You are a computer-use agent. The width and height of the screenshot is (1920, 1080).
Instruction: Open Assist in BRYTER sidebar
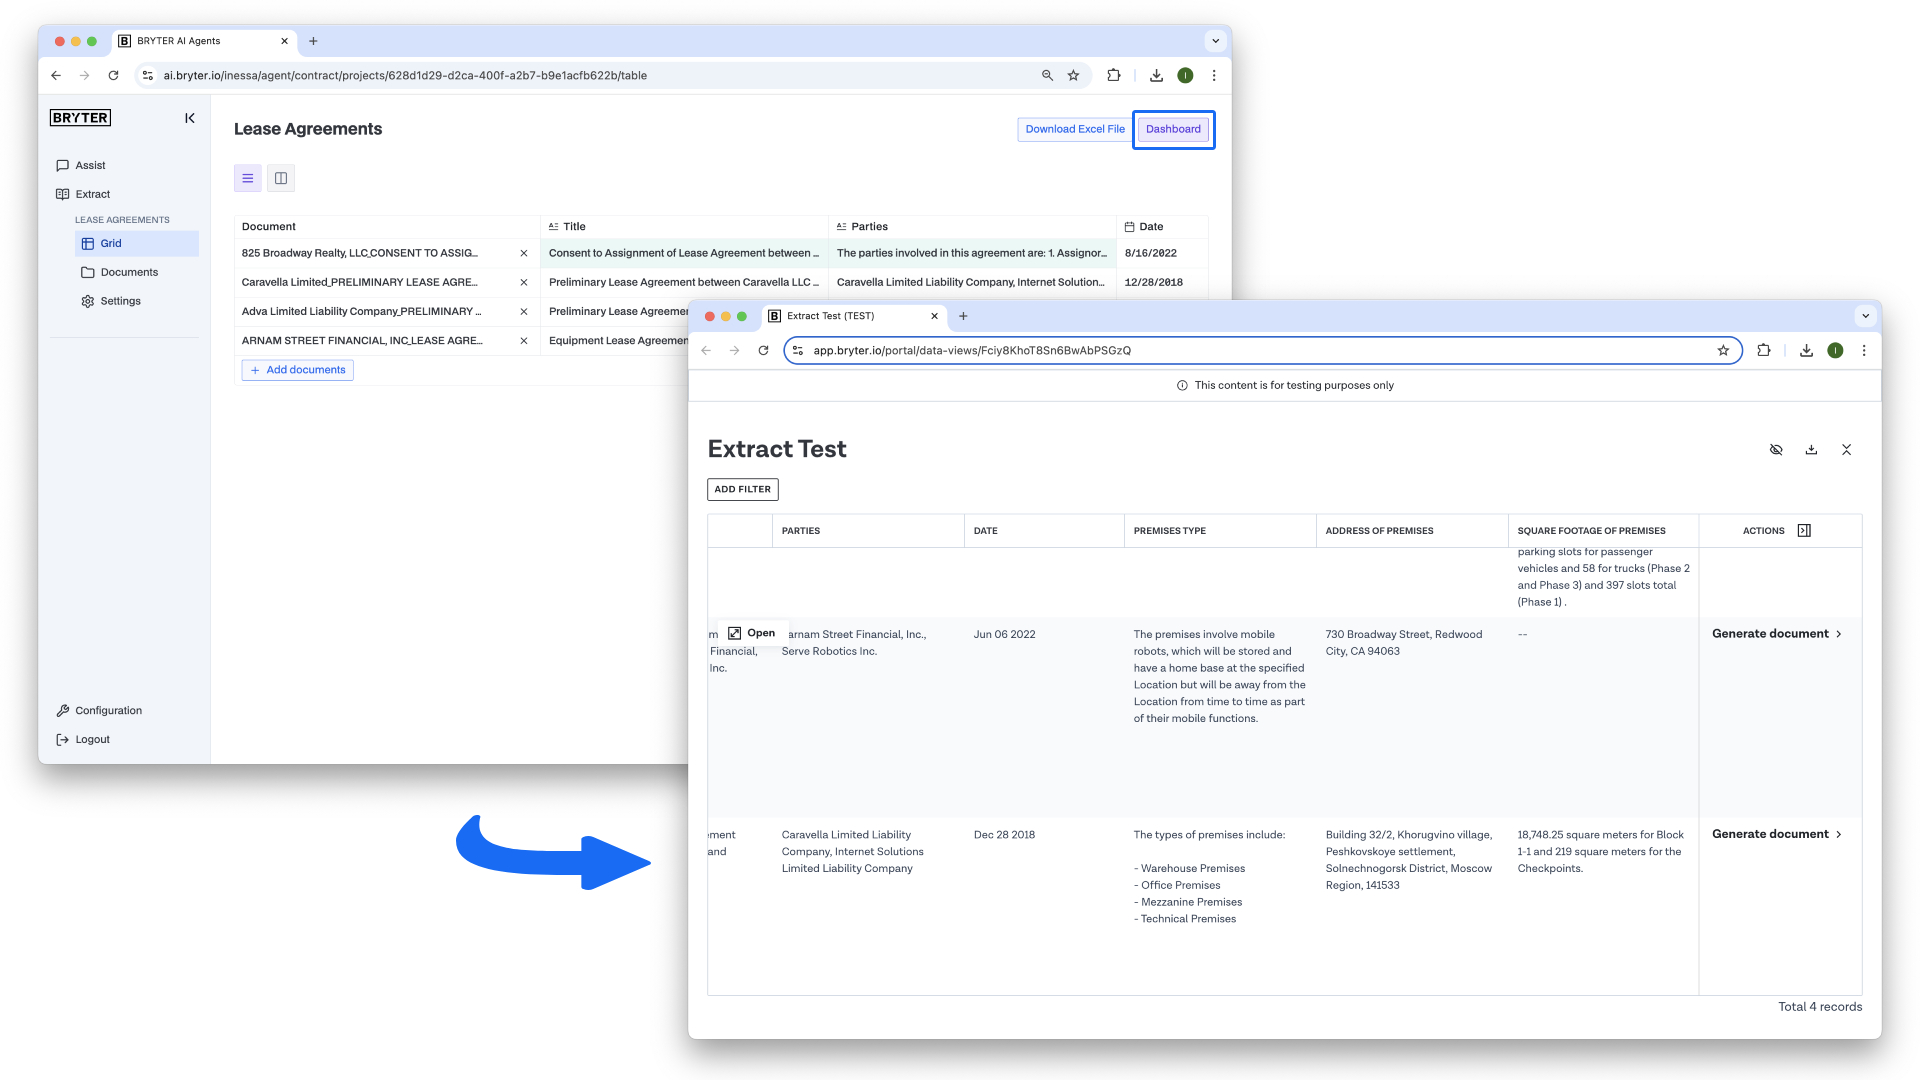pyautogui.click(x=81, y=165)
